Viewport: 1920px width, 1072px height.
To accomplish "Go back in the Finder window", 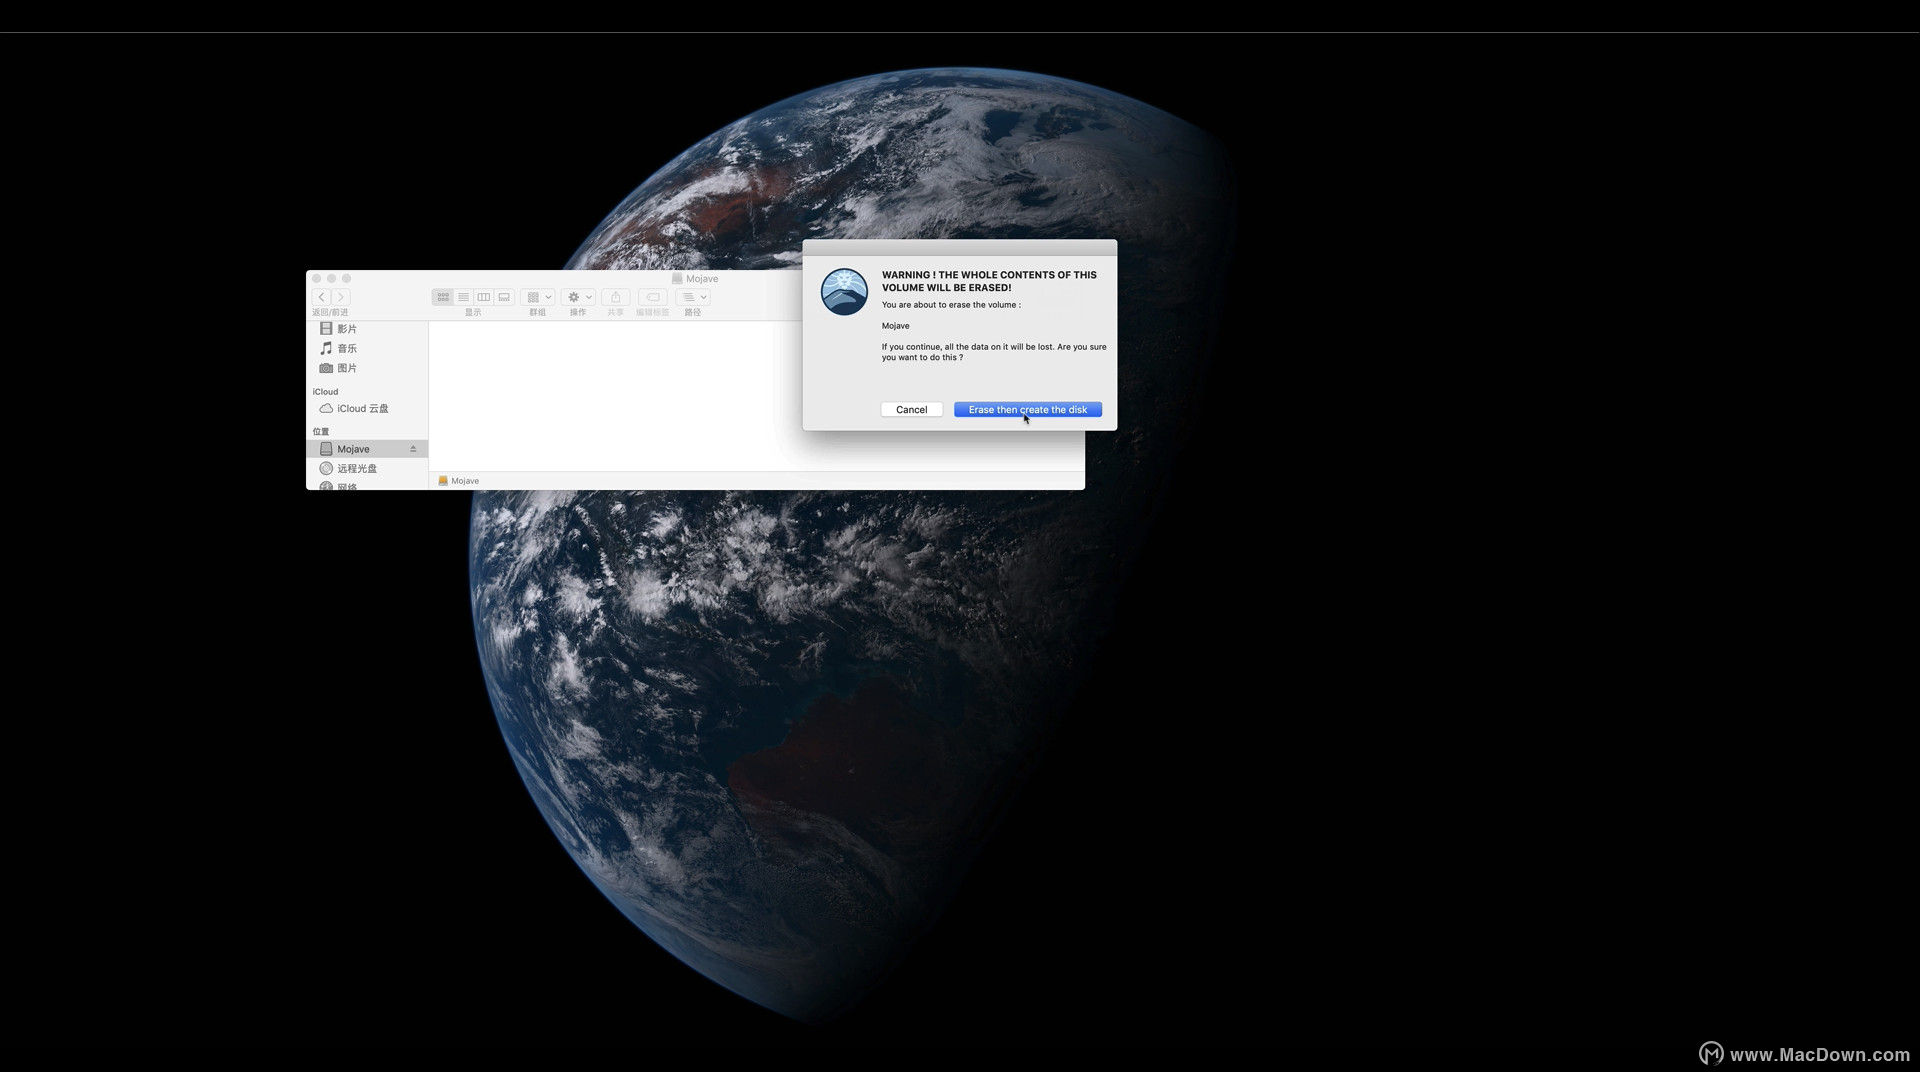I will click(321, 297).
